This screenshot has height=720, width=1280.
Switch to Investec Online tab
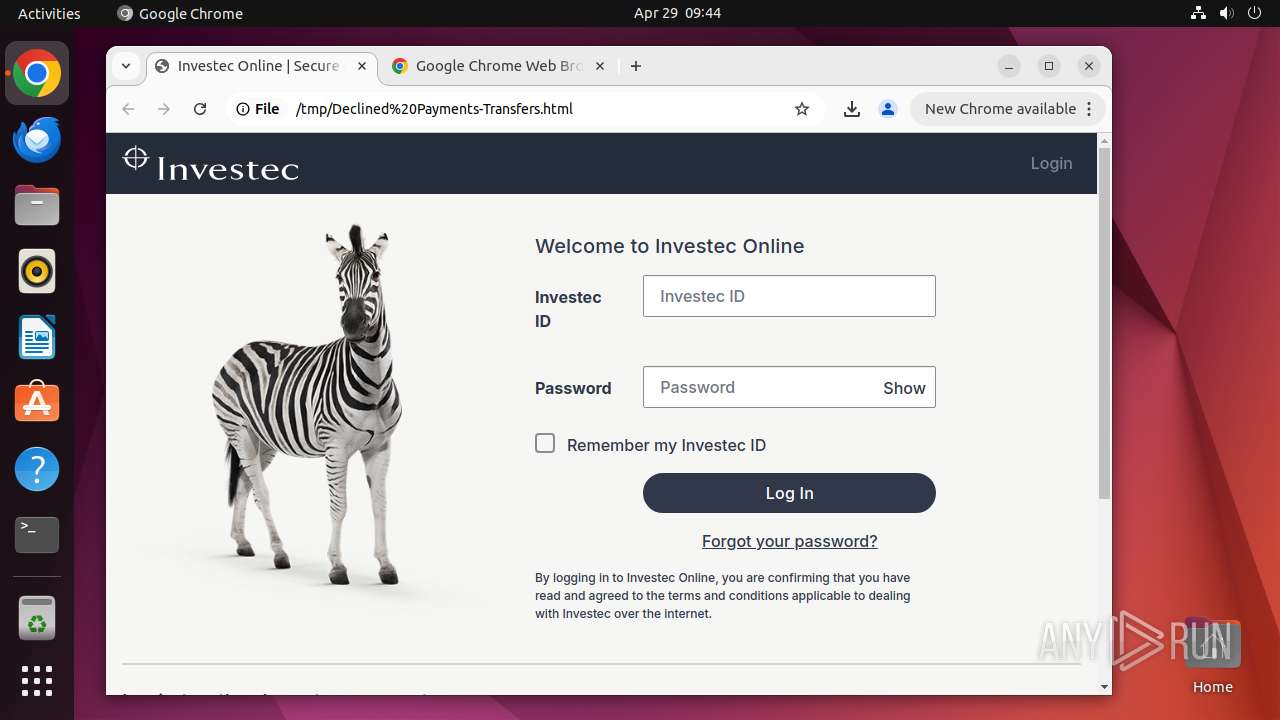point(260,66)
